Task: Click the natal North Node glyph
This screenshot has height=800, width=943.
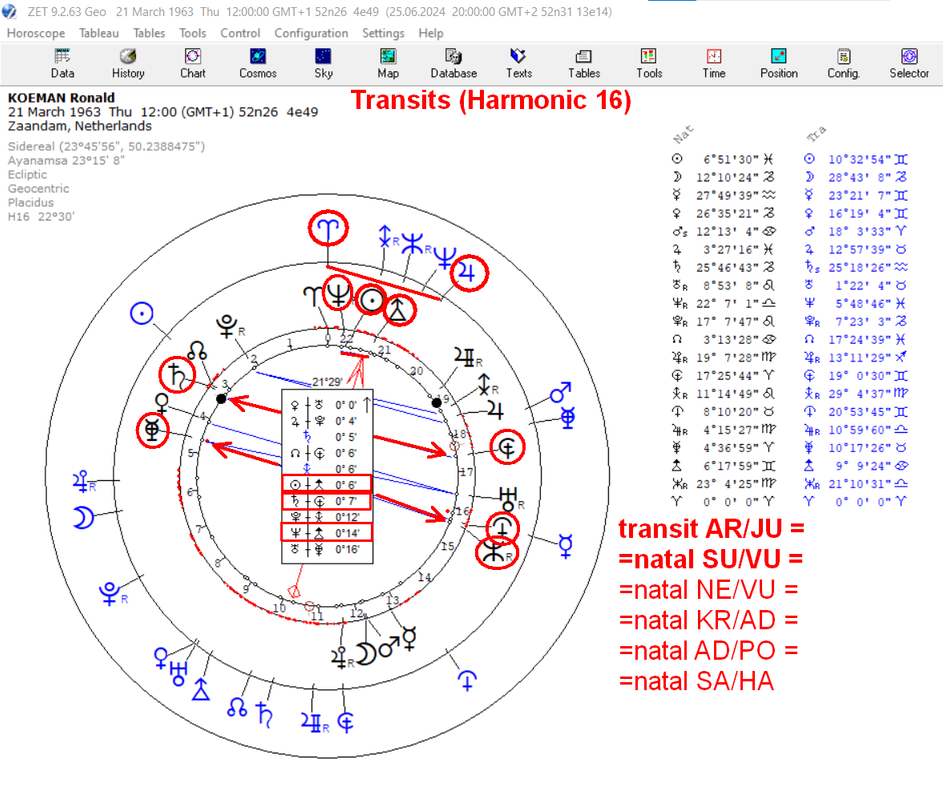Action: pyautogui.click(x=197, y=350)
